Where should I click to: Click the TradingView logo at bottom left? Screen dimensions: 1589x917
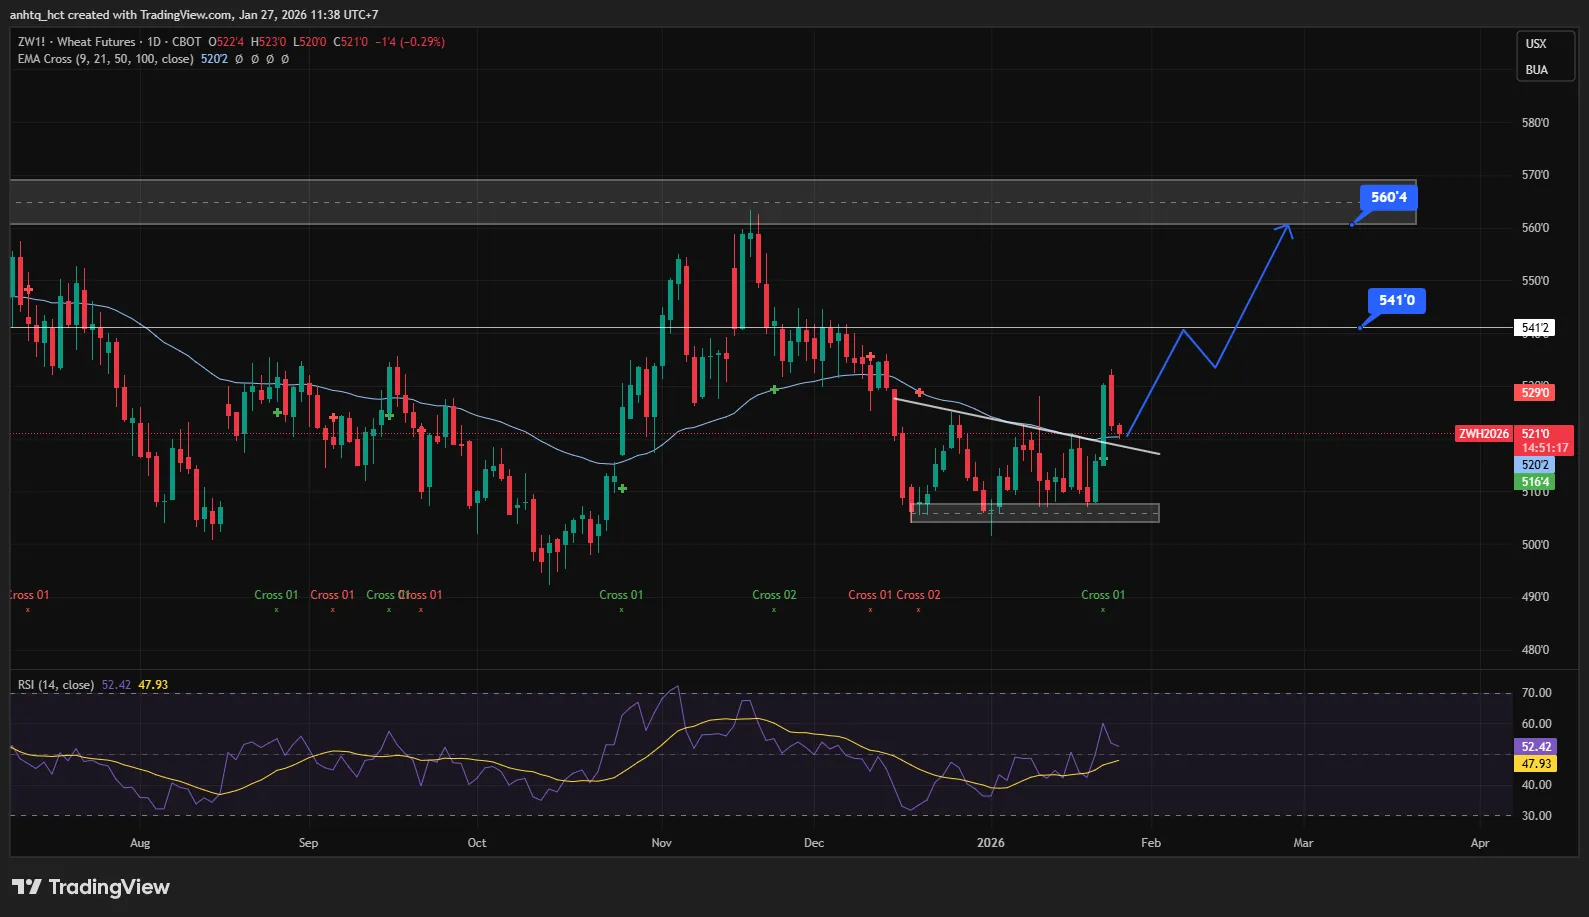(x=91, y=887)
